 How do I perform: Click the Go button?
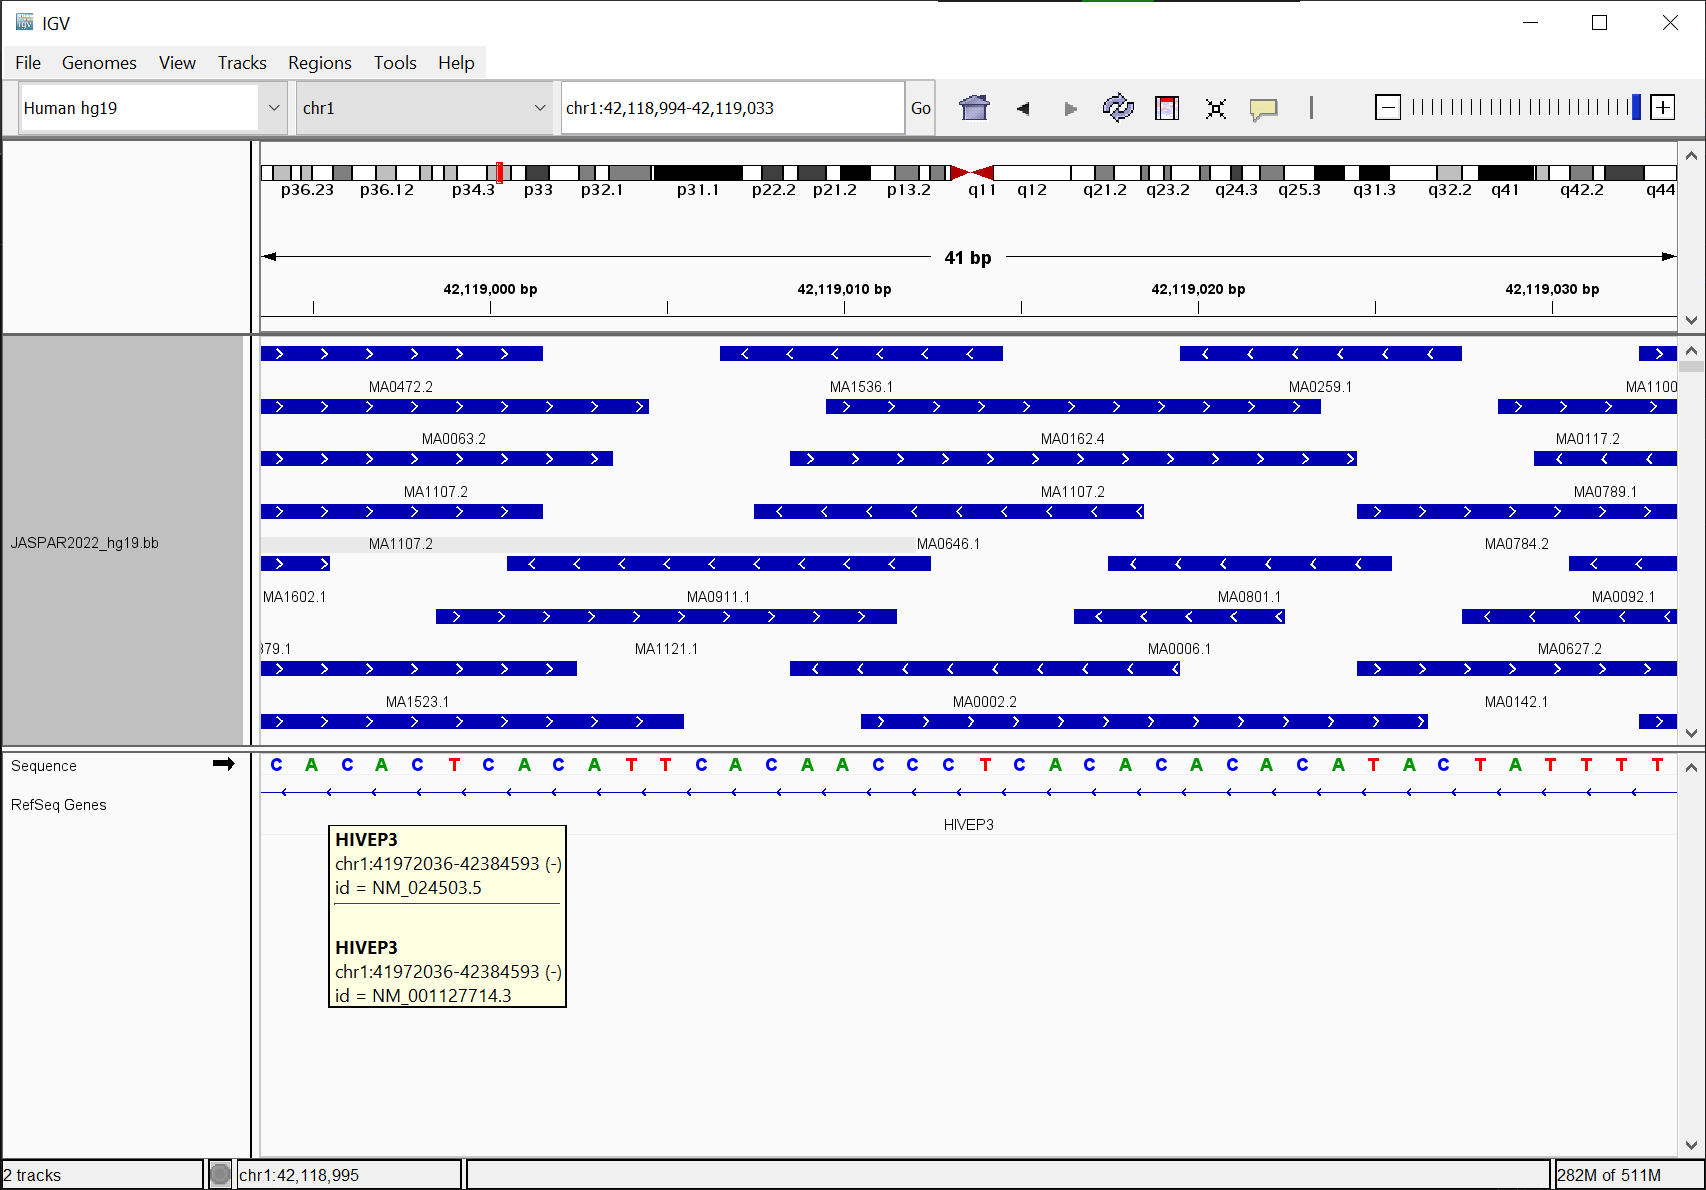(x=919, y=107)
